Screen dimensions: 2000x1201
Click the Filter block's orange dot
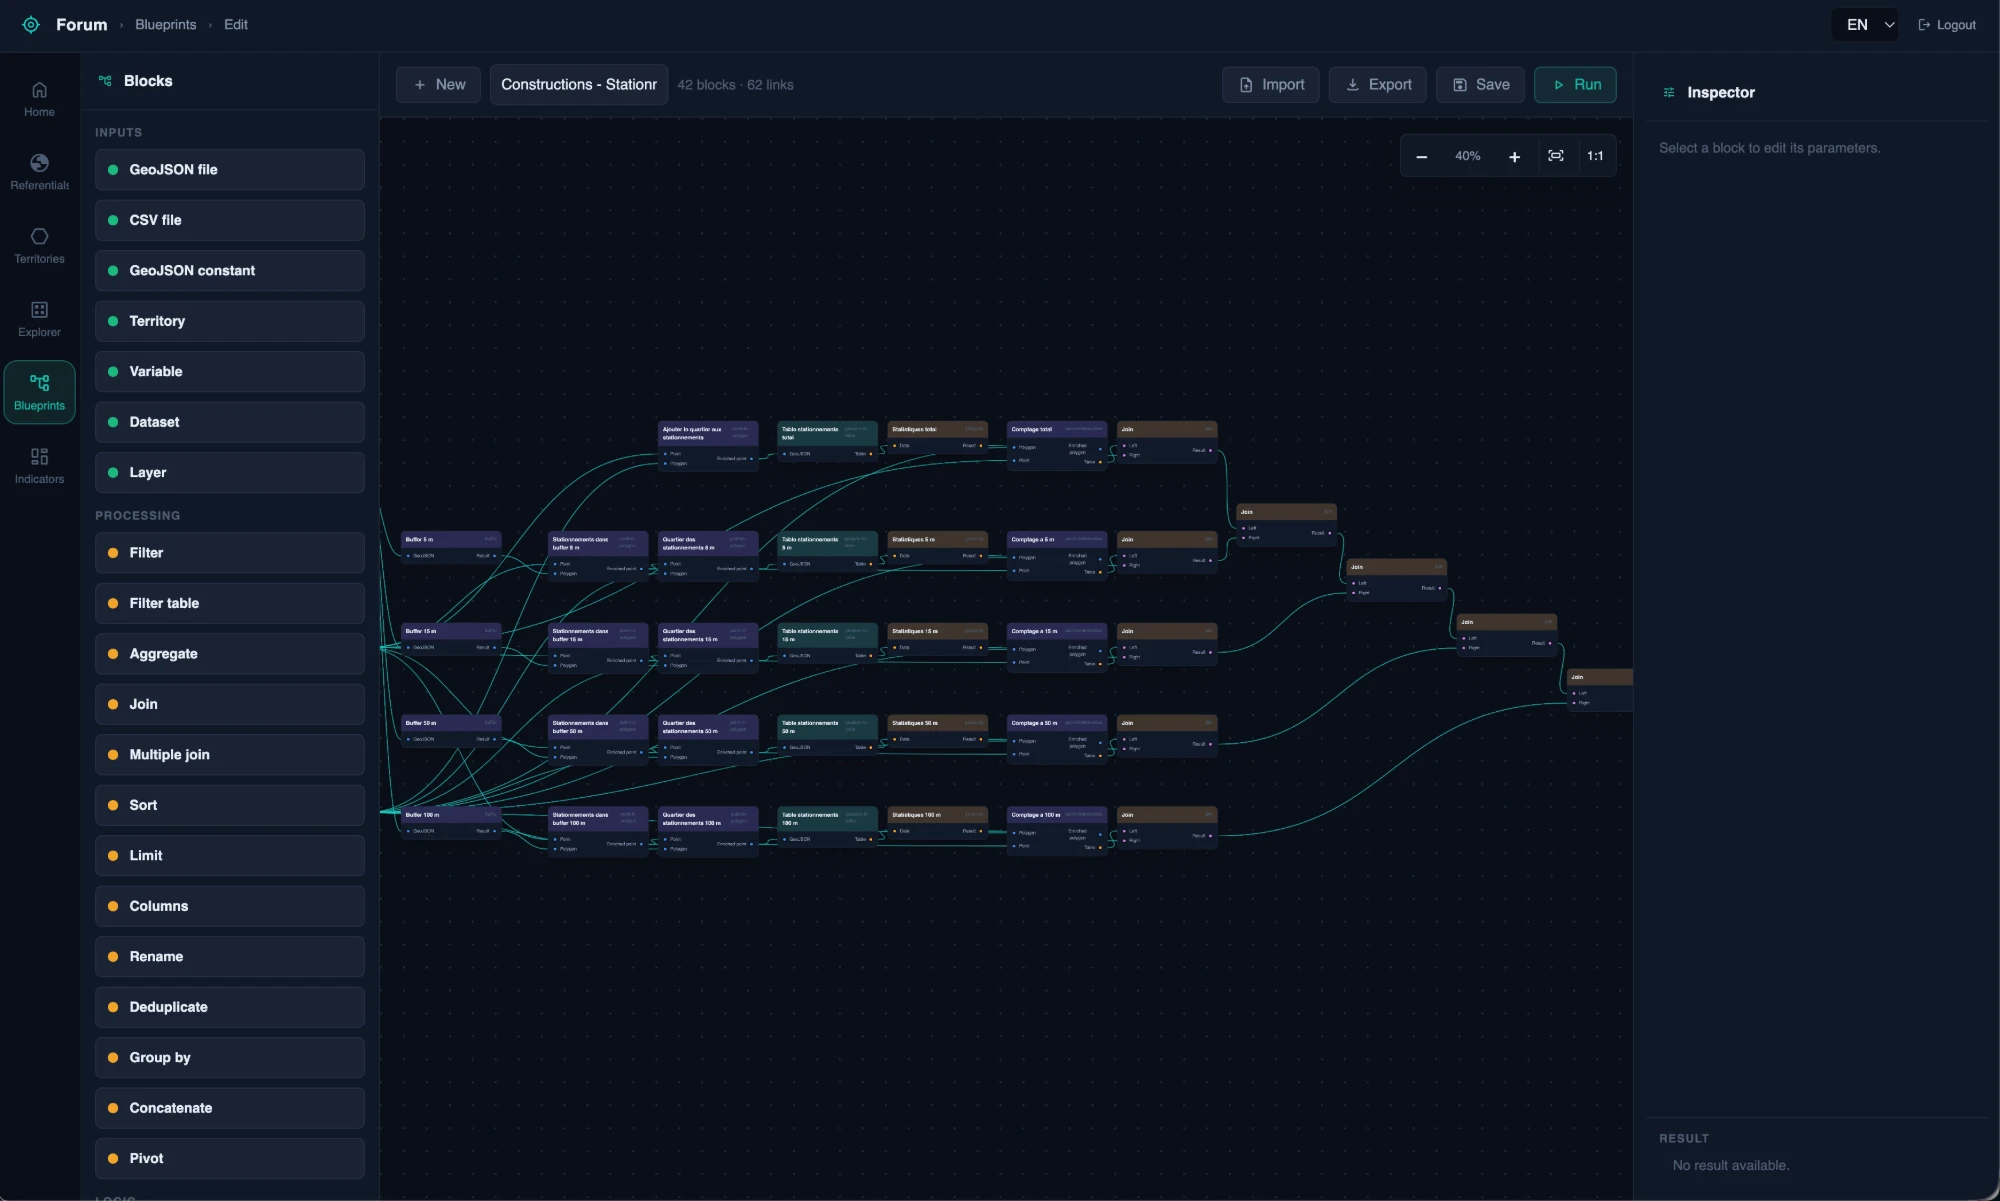tap(113, 553)
